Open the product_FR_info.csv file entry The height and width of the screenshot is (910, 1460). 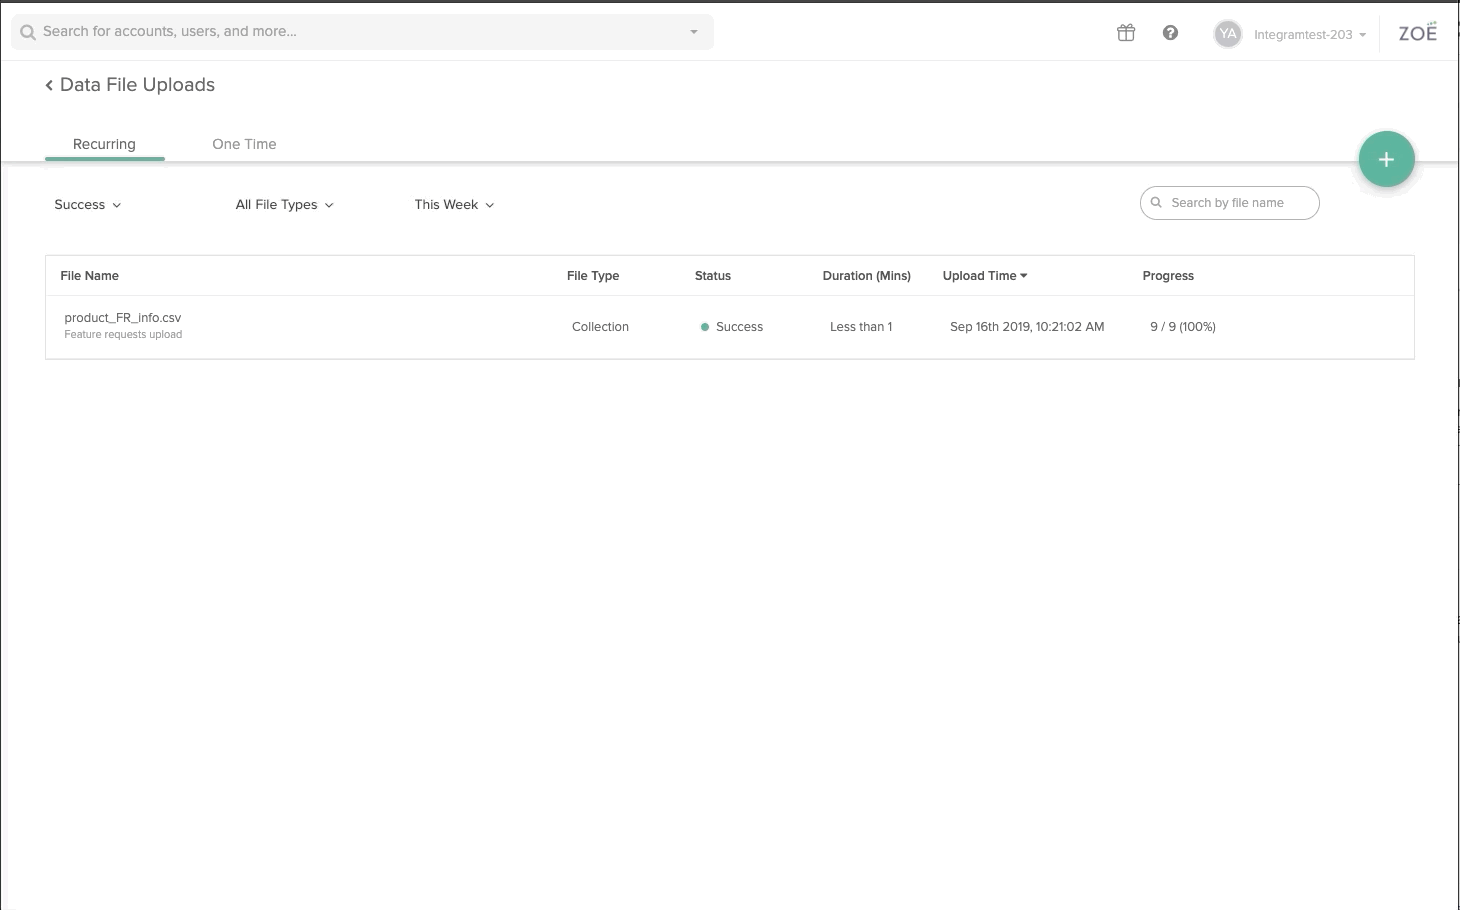123,318
